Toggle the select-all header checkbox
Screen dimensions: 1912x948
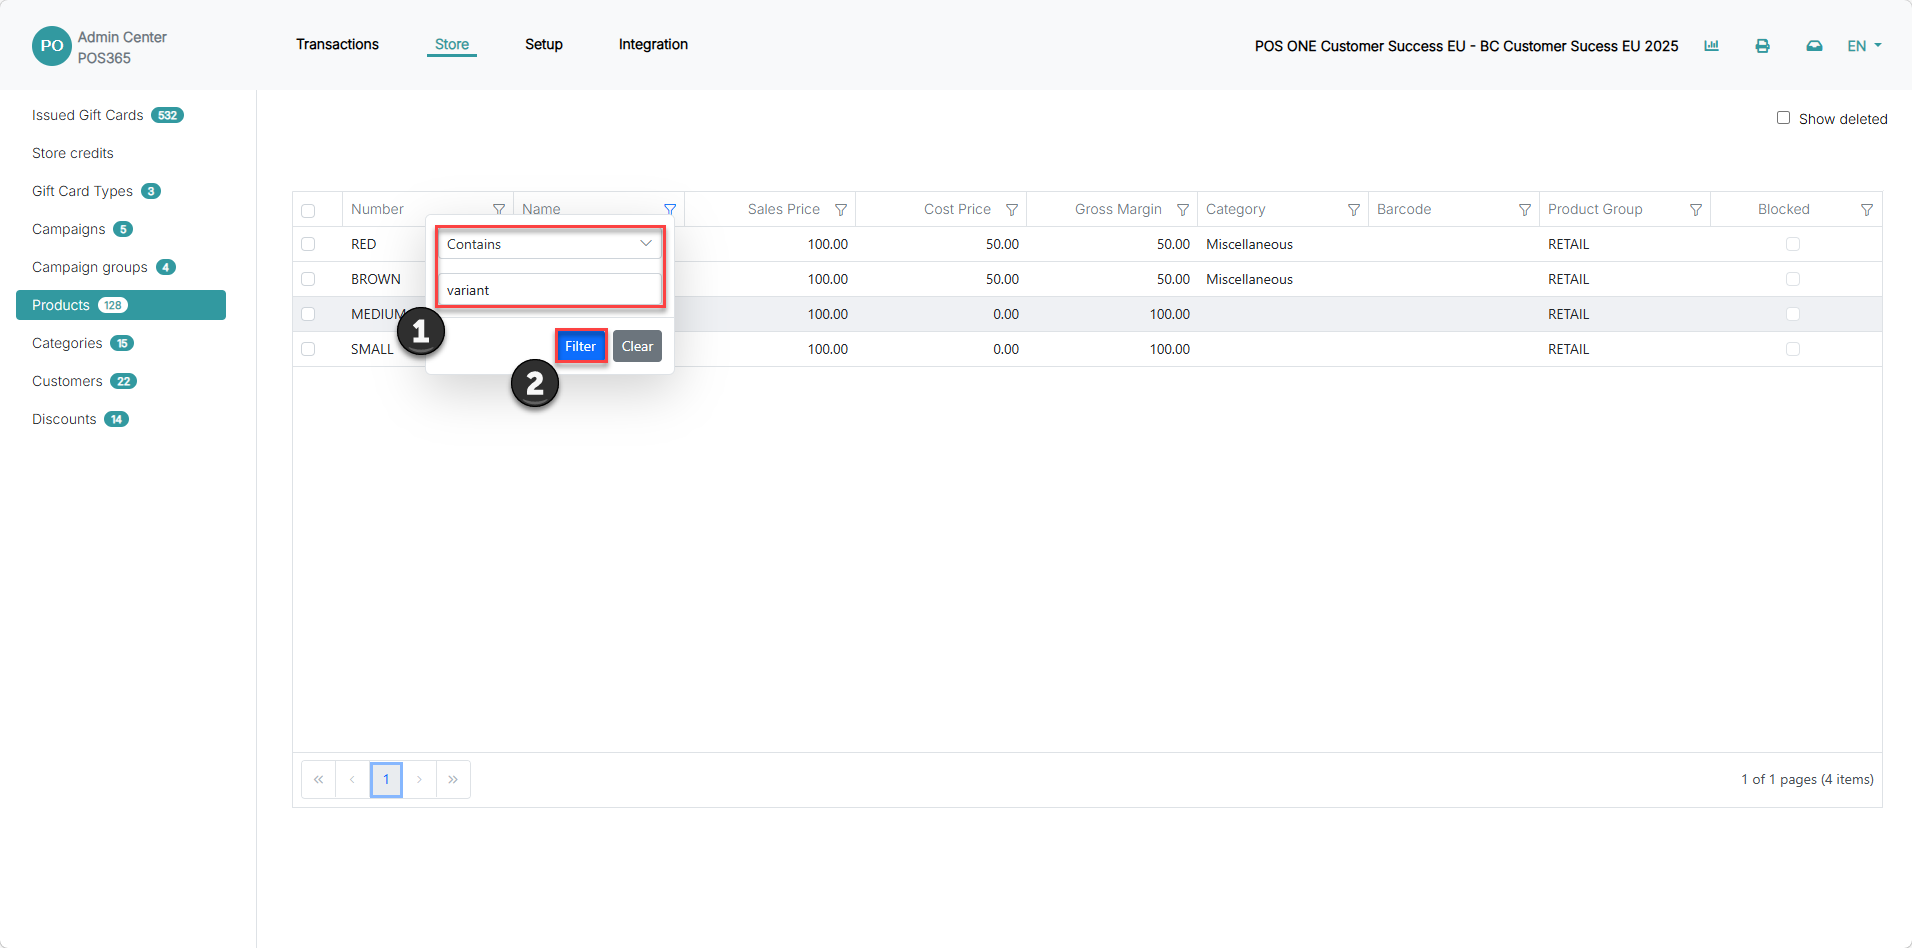tap(308, 210)
